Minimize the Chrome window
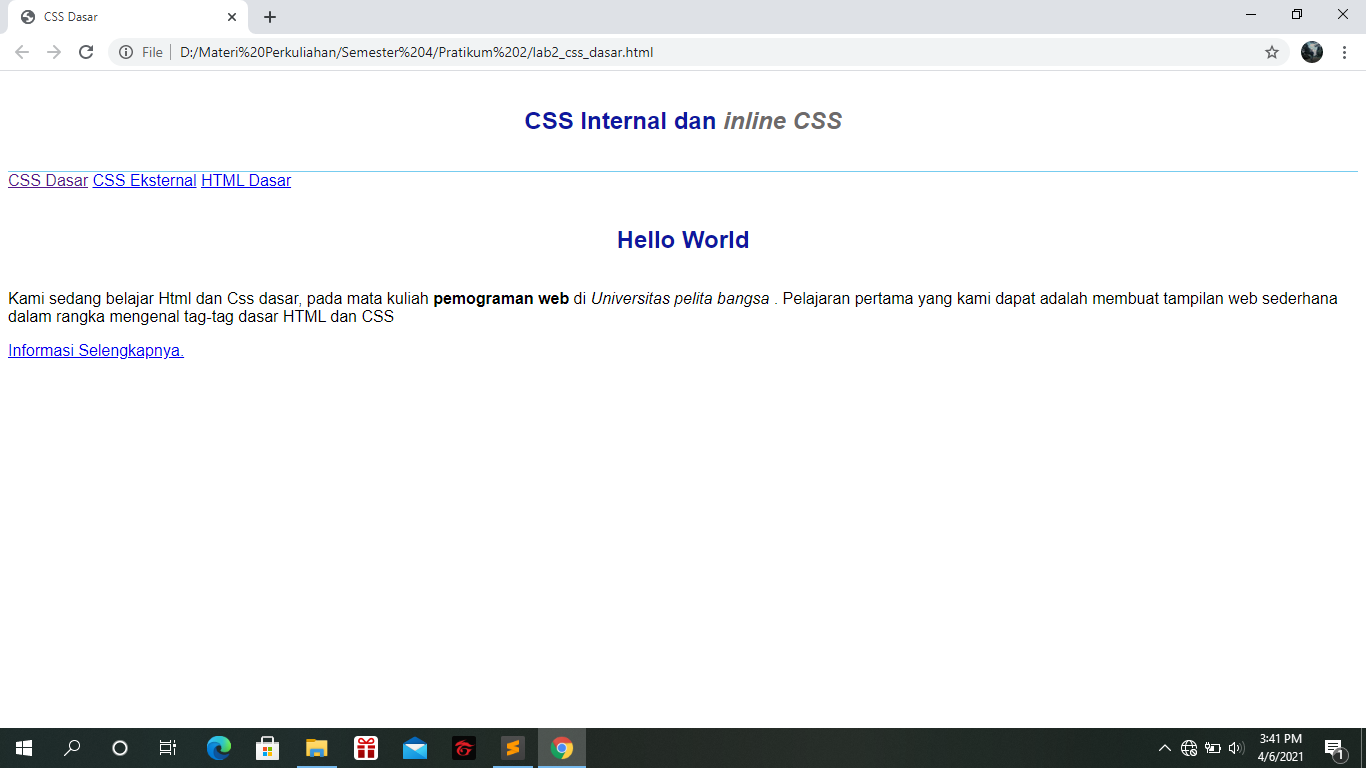The image size is (1366, 768). pos(1251,15)
